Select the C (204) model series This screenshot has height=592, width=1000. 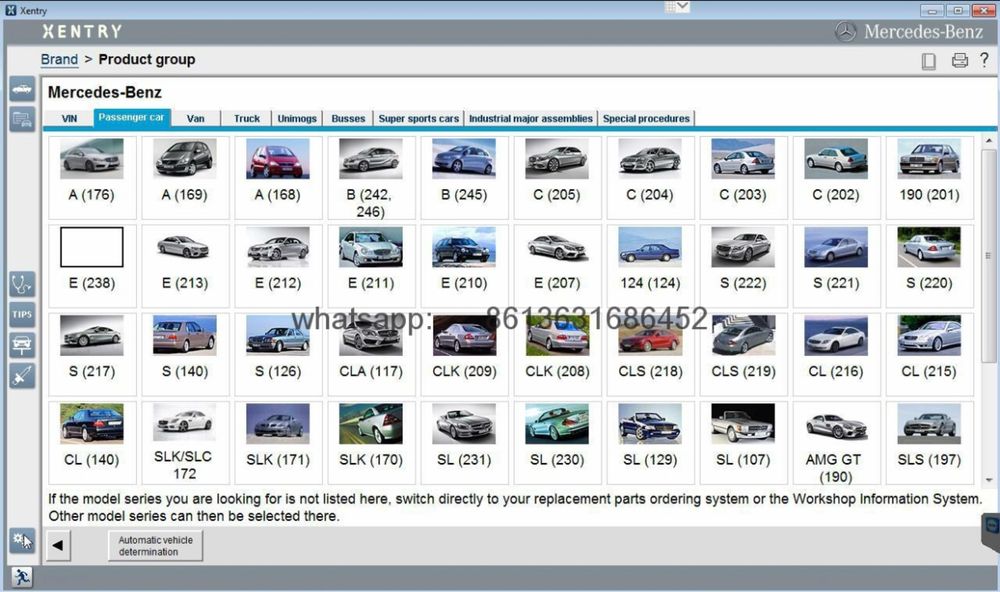(651, 178)
